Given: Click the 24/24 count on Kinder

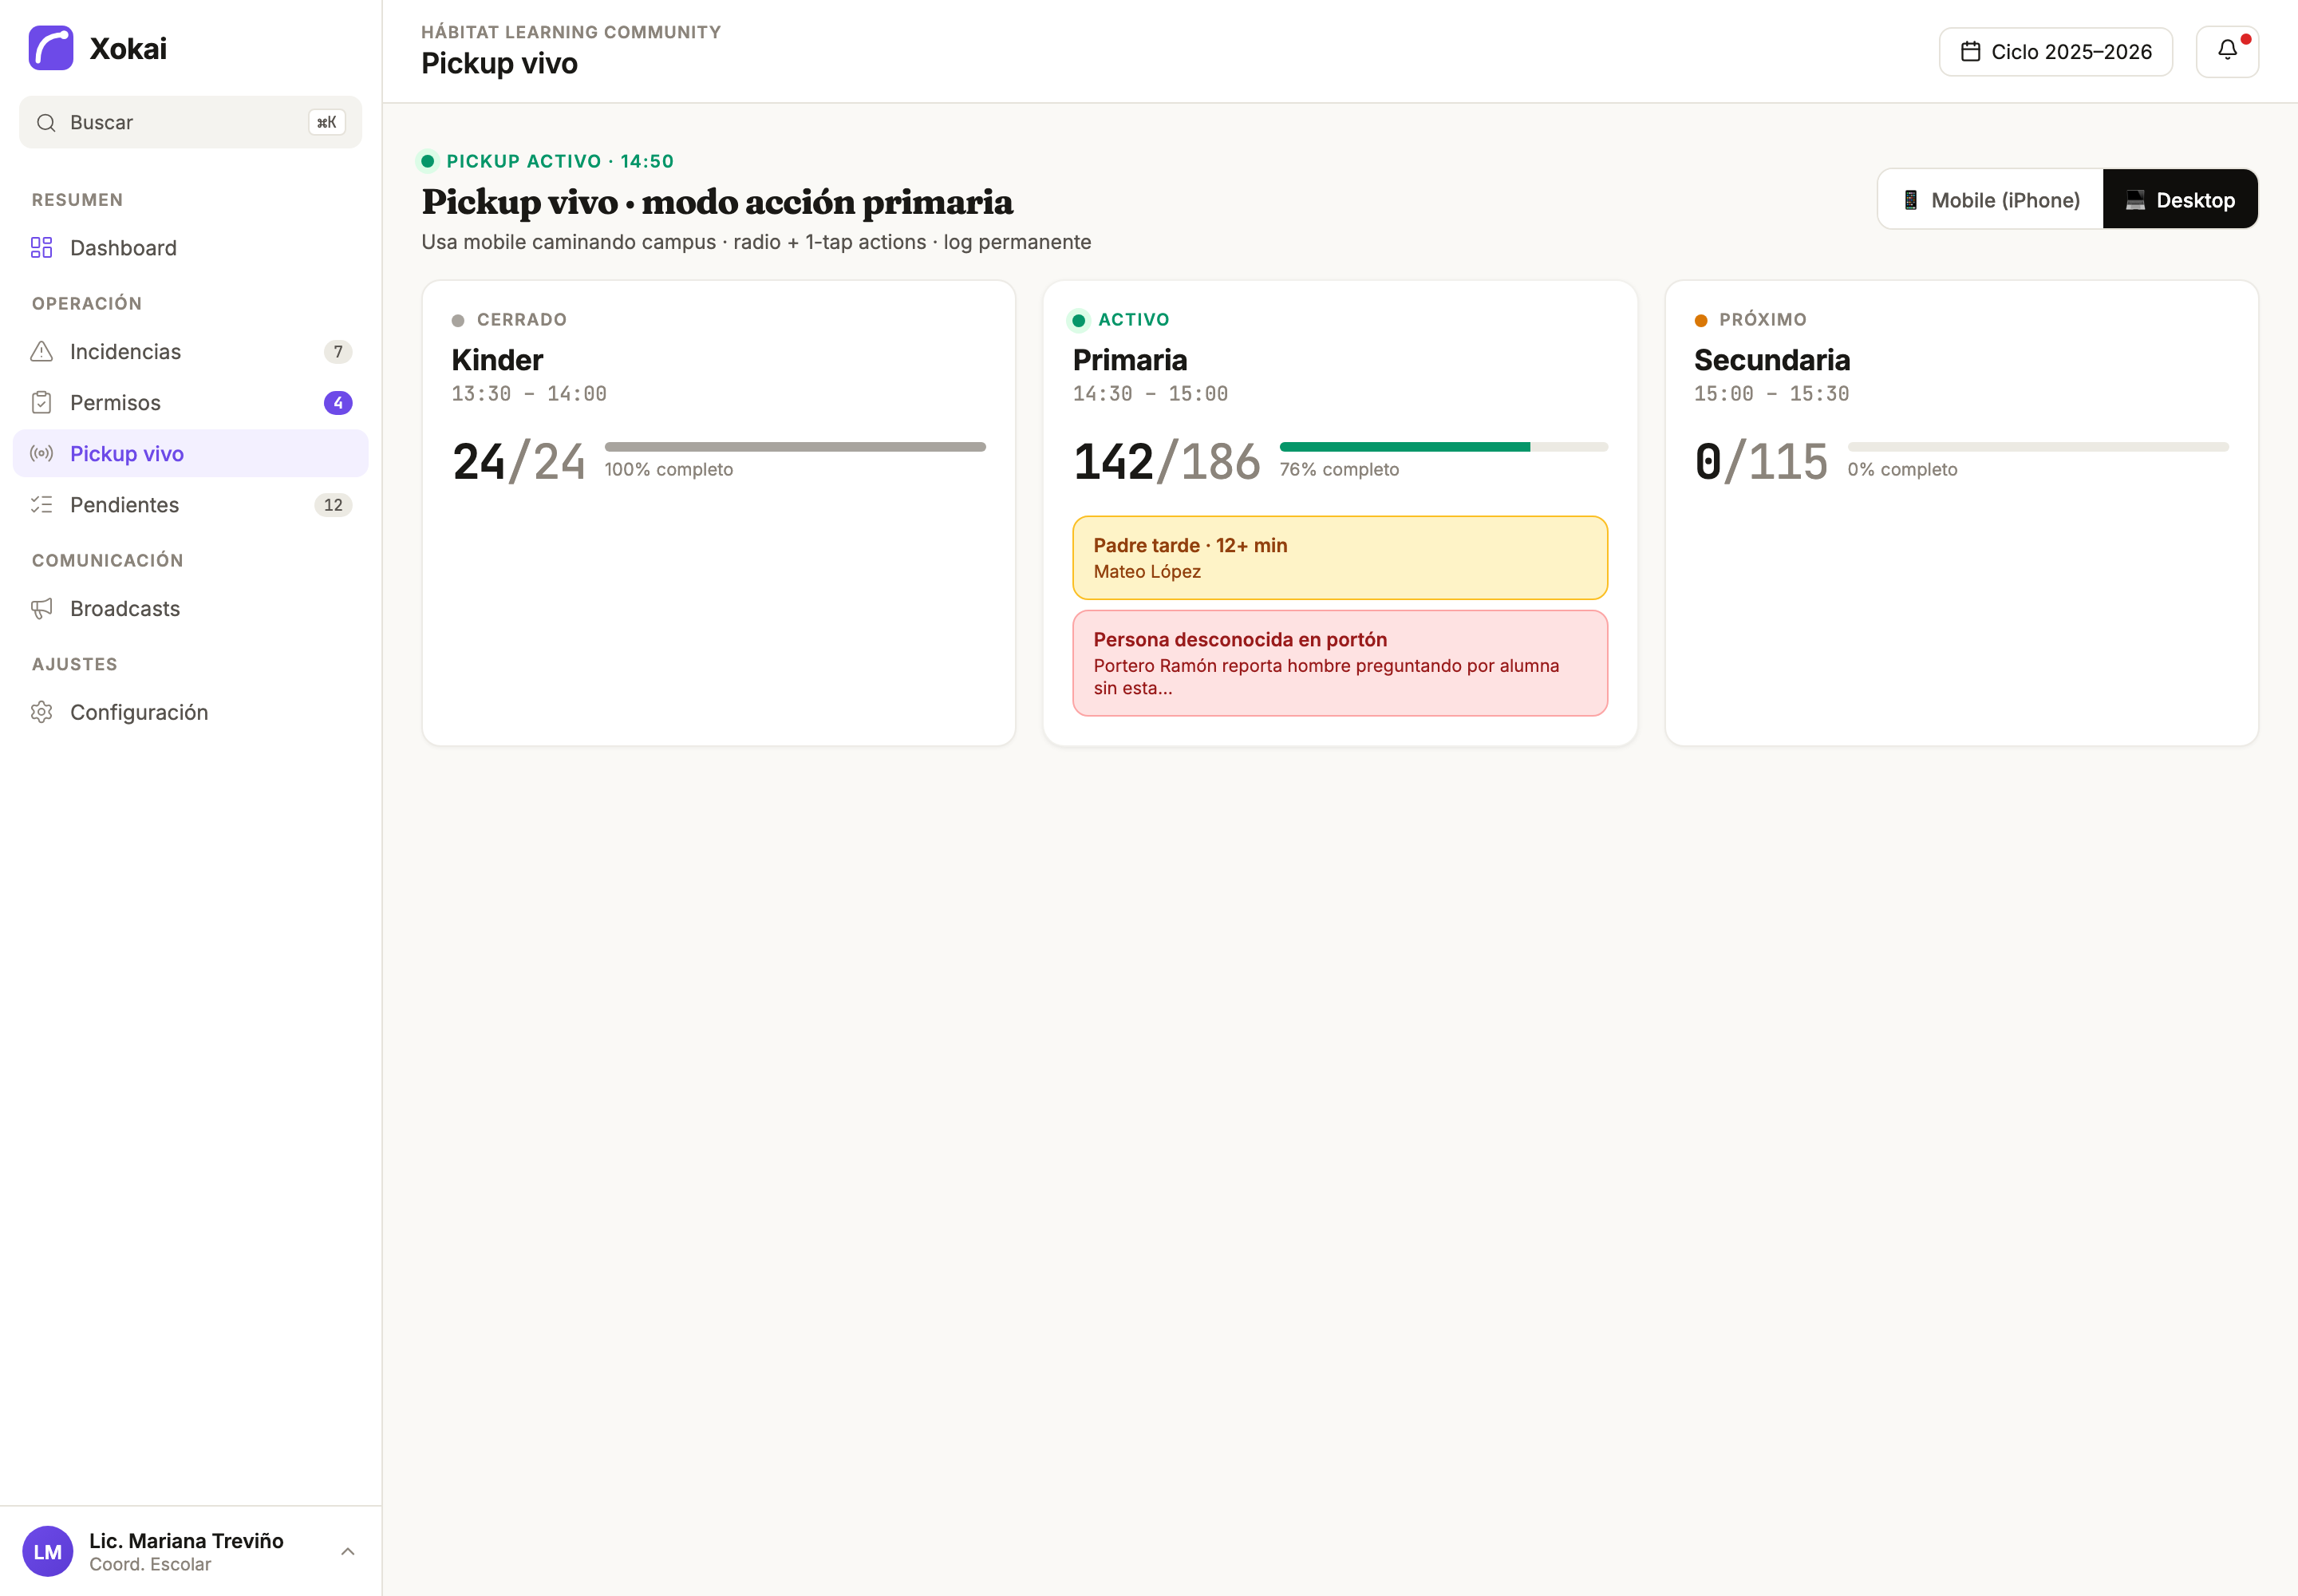Looking at the screenshot, I should coord(519,462).
